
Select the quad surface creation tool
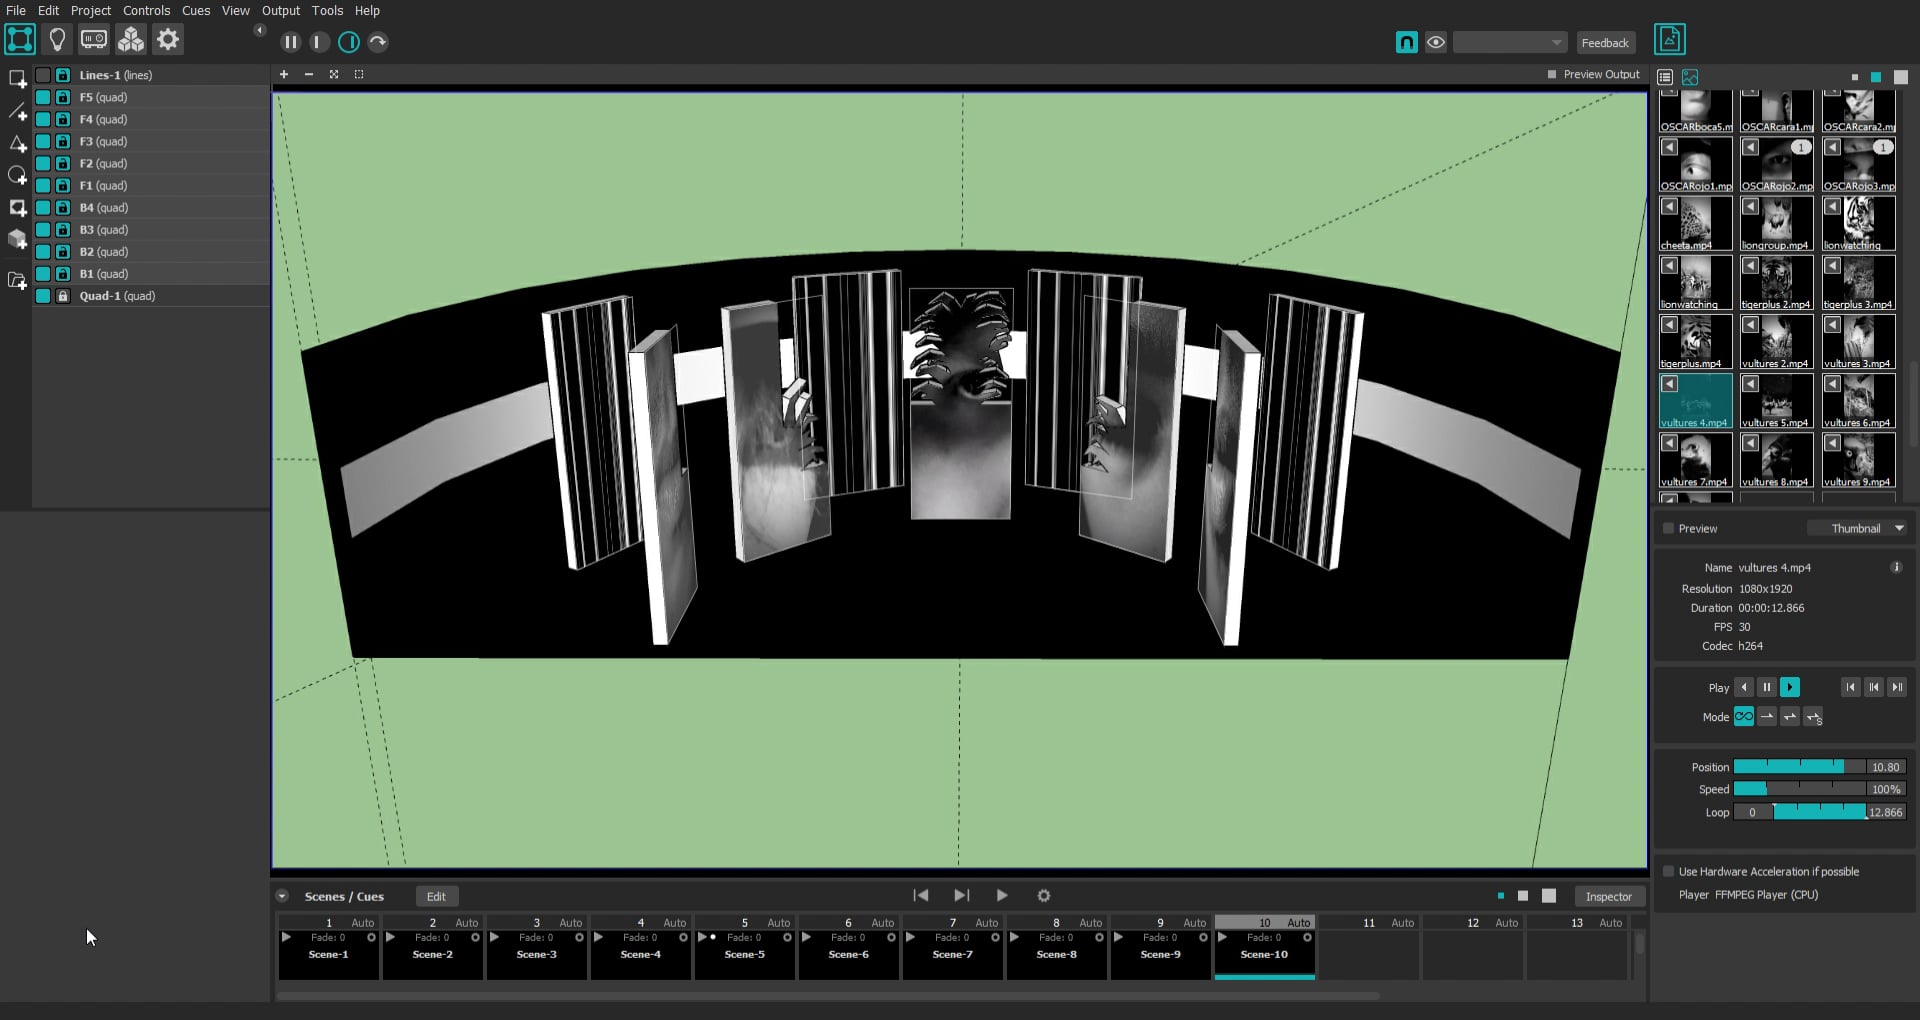16,78
